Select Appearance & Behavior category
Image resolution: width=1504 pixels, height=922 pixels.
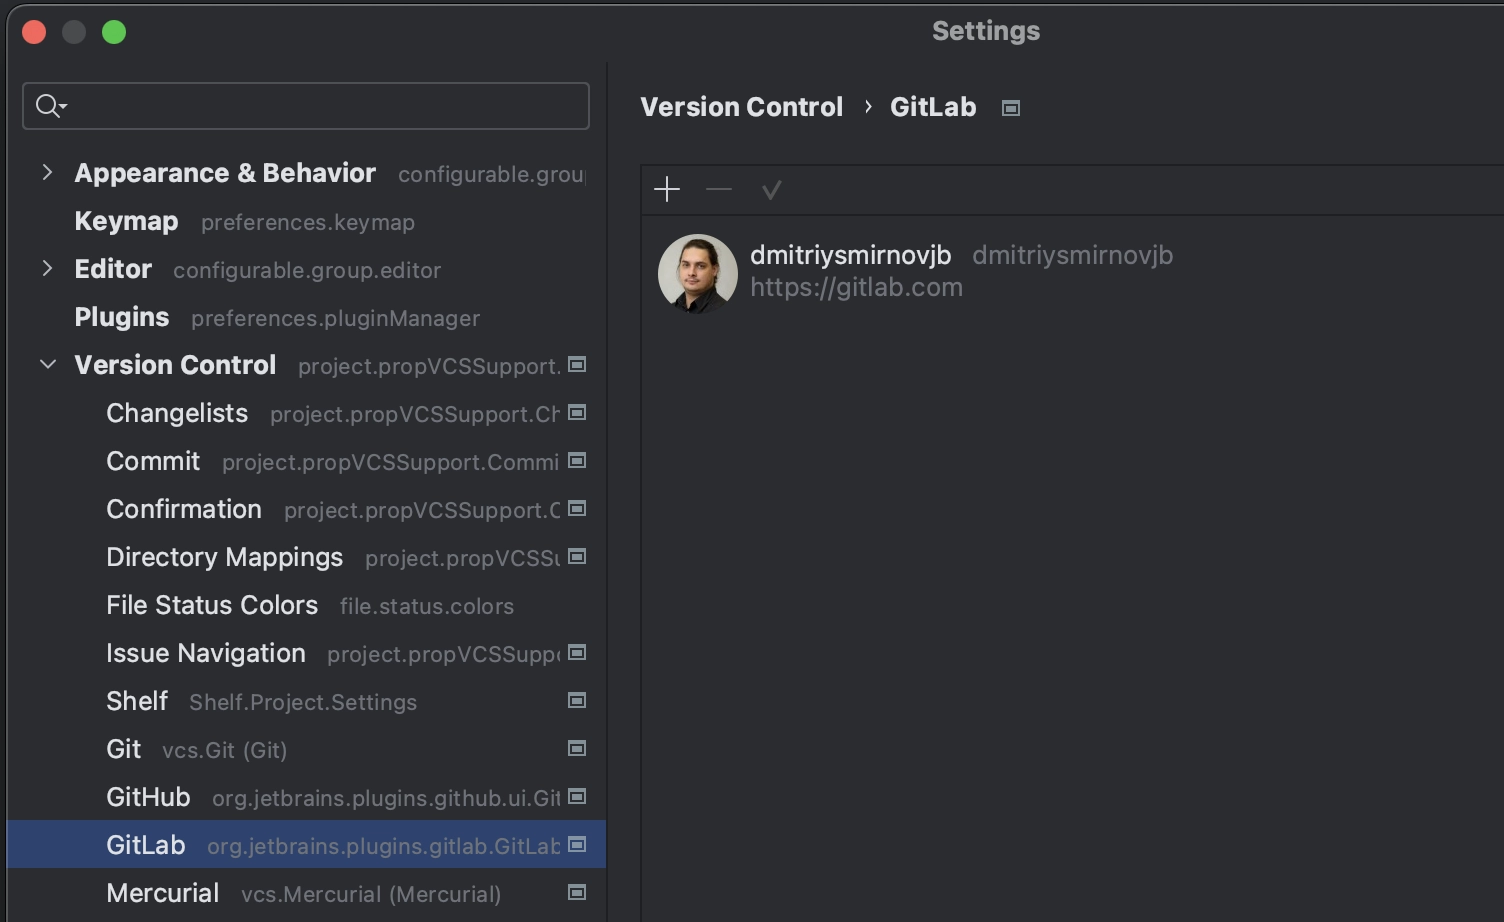225,173
